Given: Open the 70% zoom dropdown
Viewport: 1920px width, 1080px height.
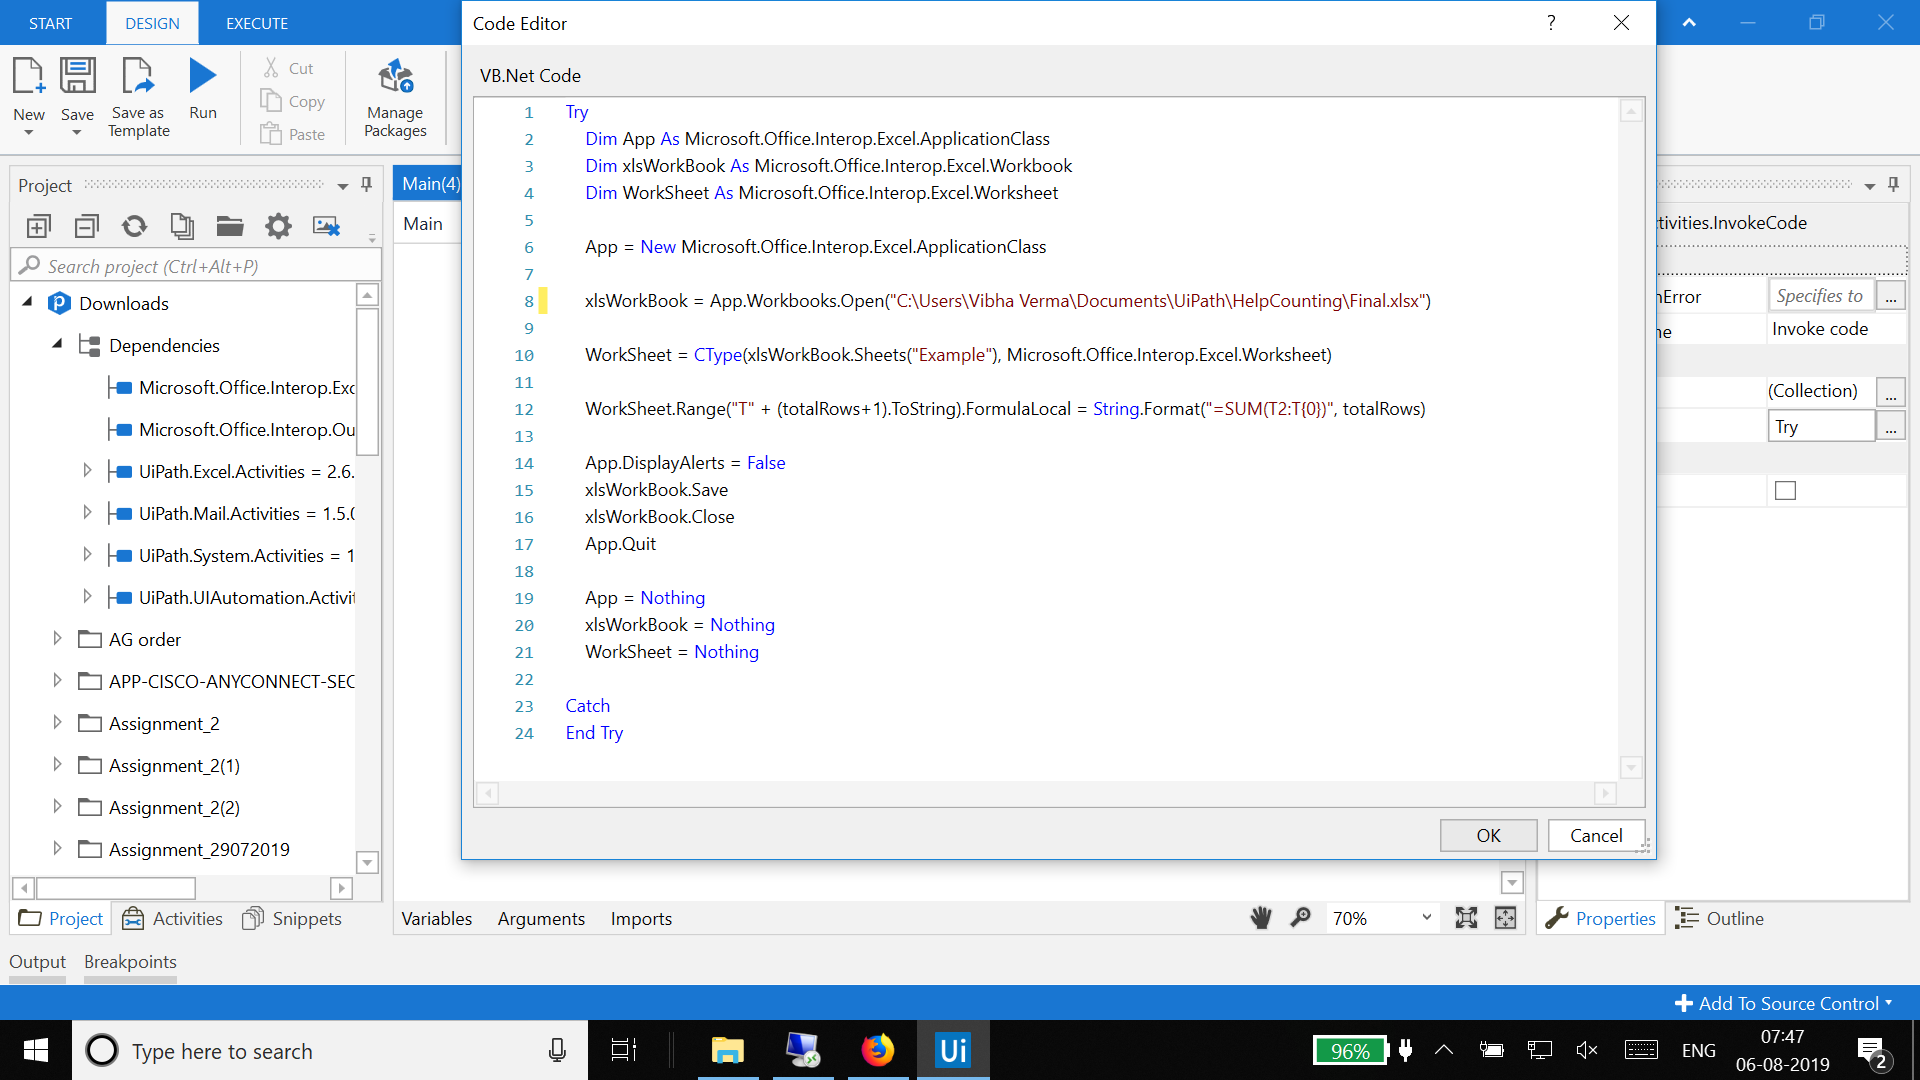Looking at the screenshot, I should pyautogui.click(x=1426, y=918).
